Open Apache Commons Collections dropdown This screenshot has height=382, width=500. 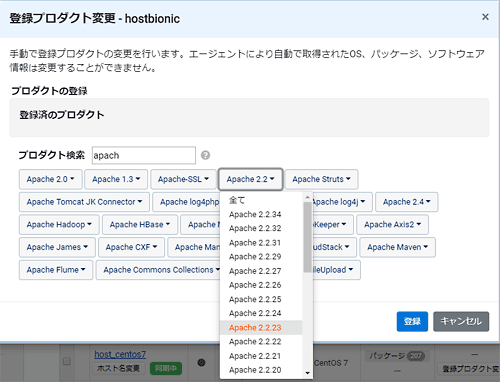159,270
